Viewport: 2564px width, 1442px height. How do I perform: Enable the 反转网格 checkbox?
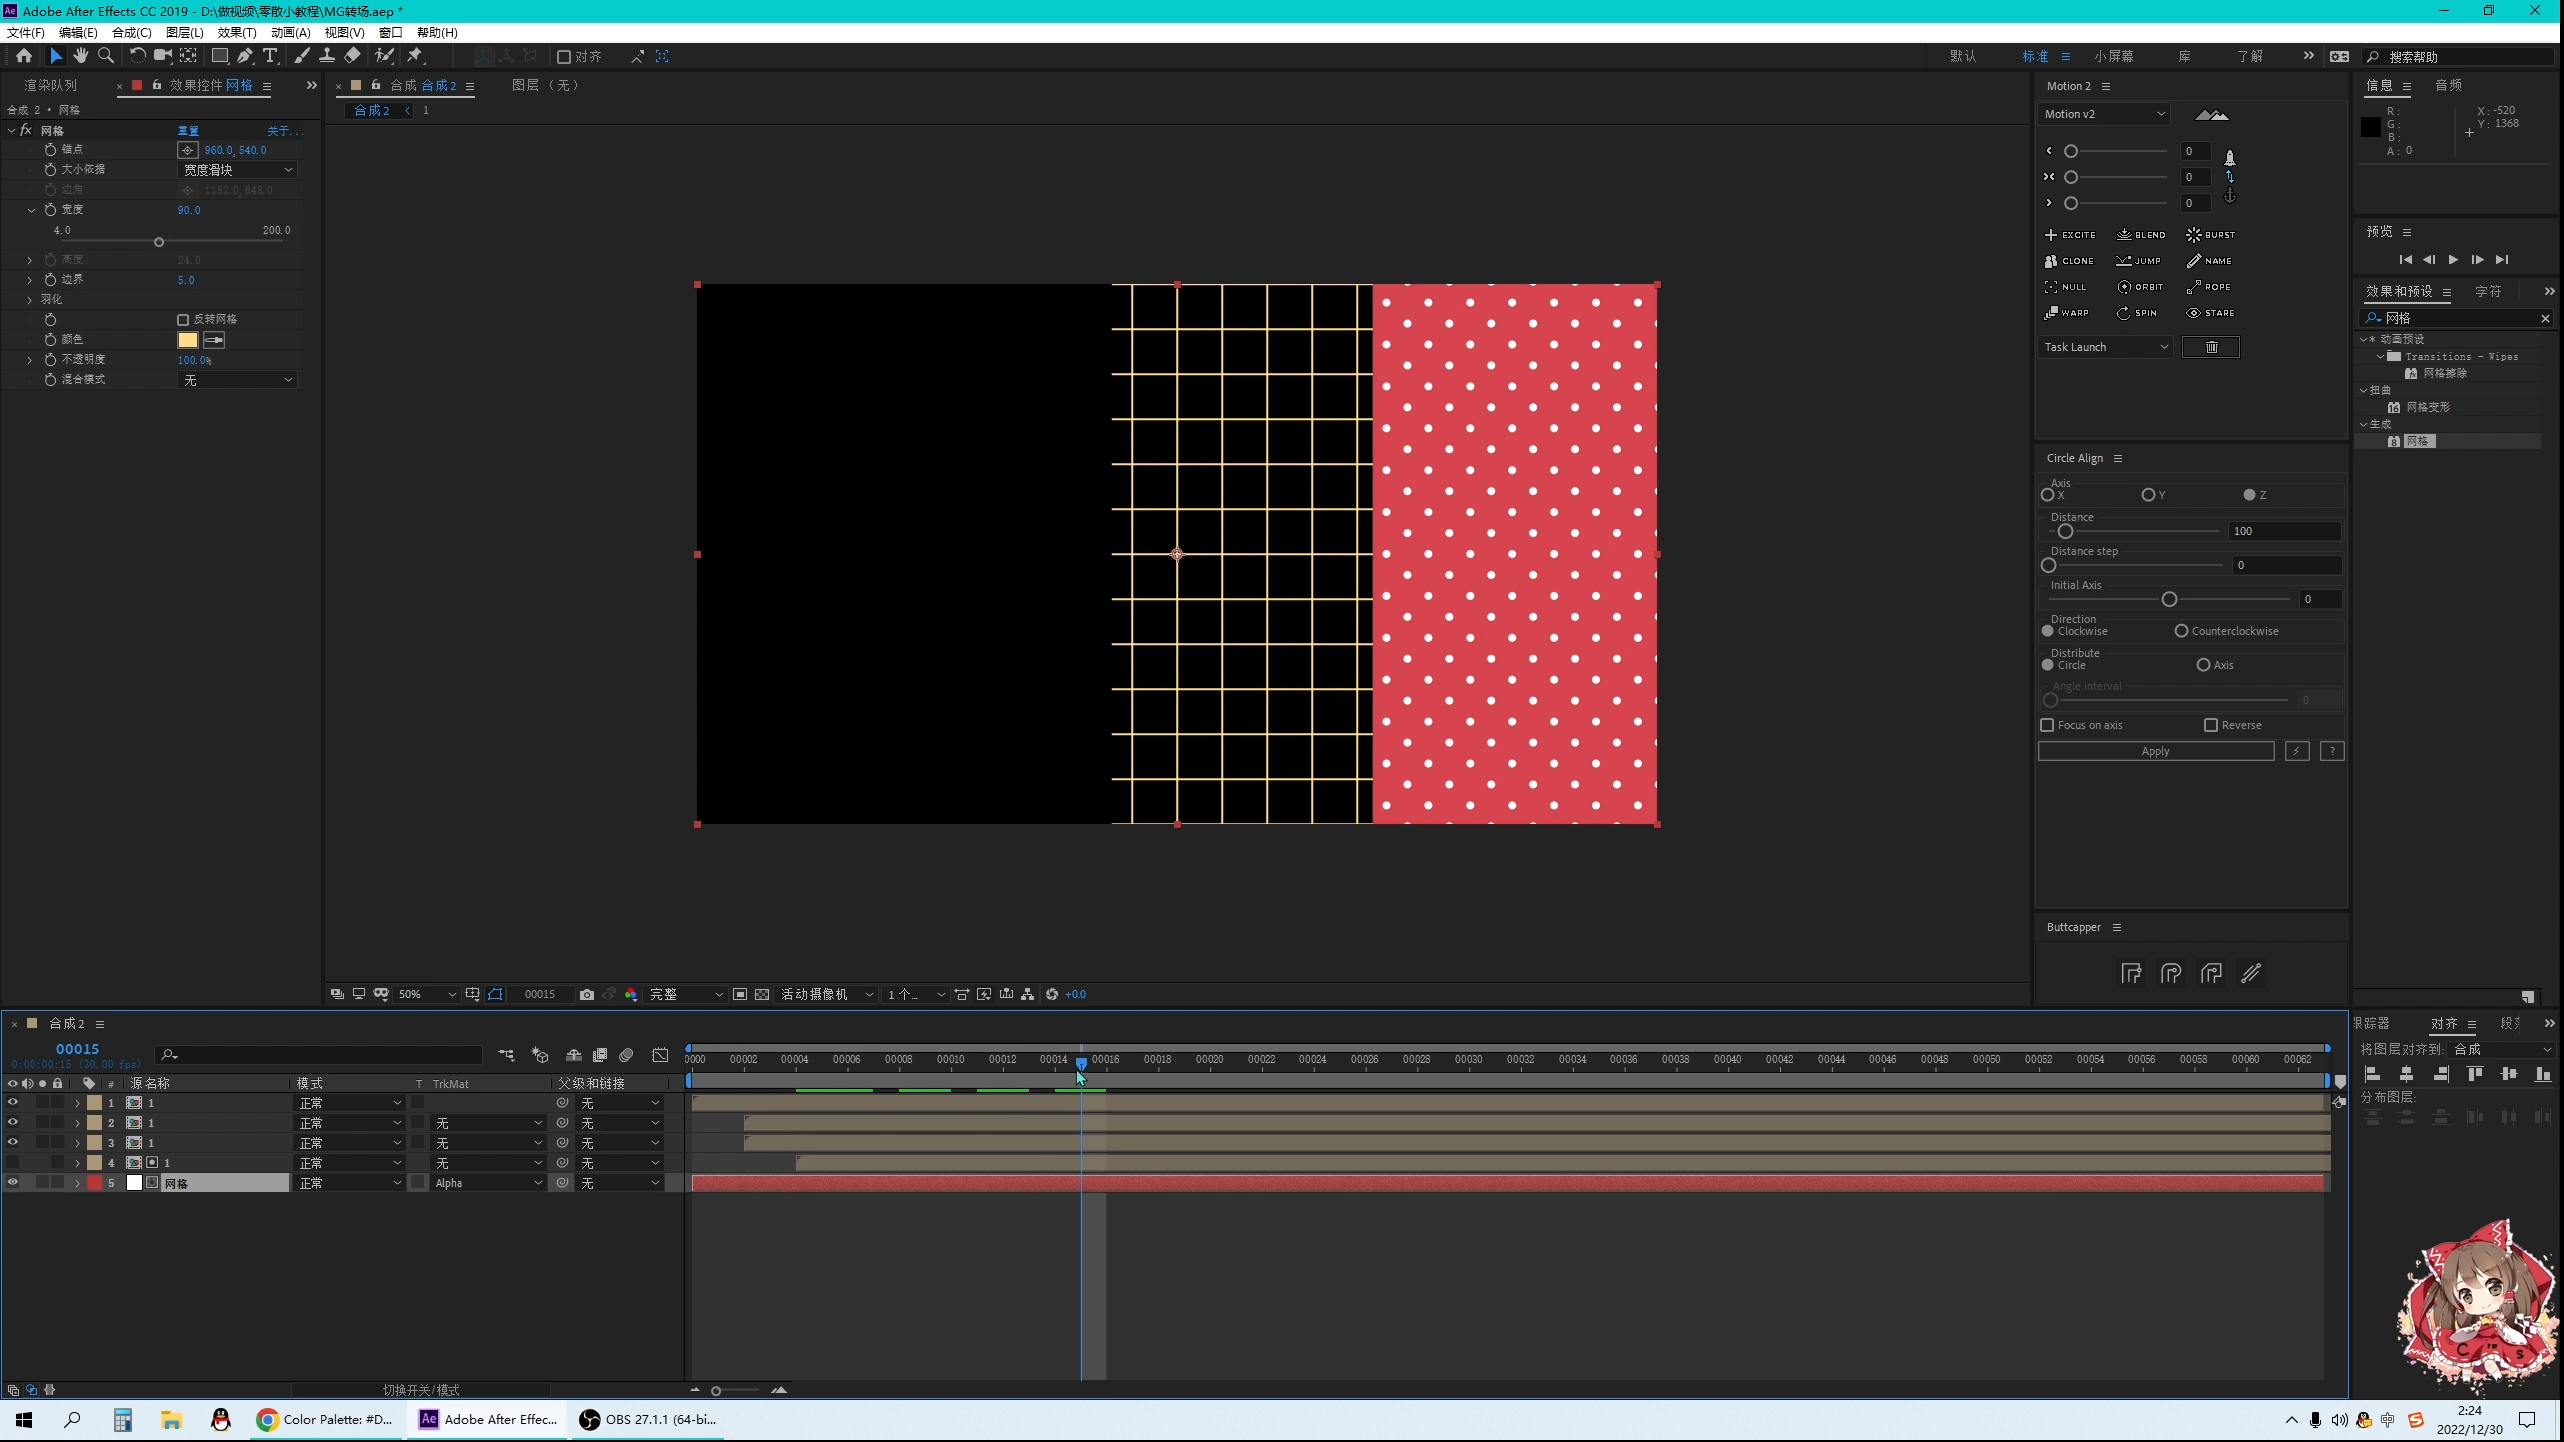pyautogui.click(x=183, y=320)
